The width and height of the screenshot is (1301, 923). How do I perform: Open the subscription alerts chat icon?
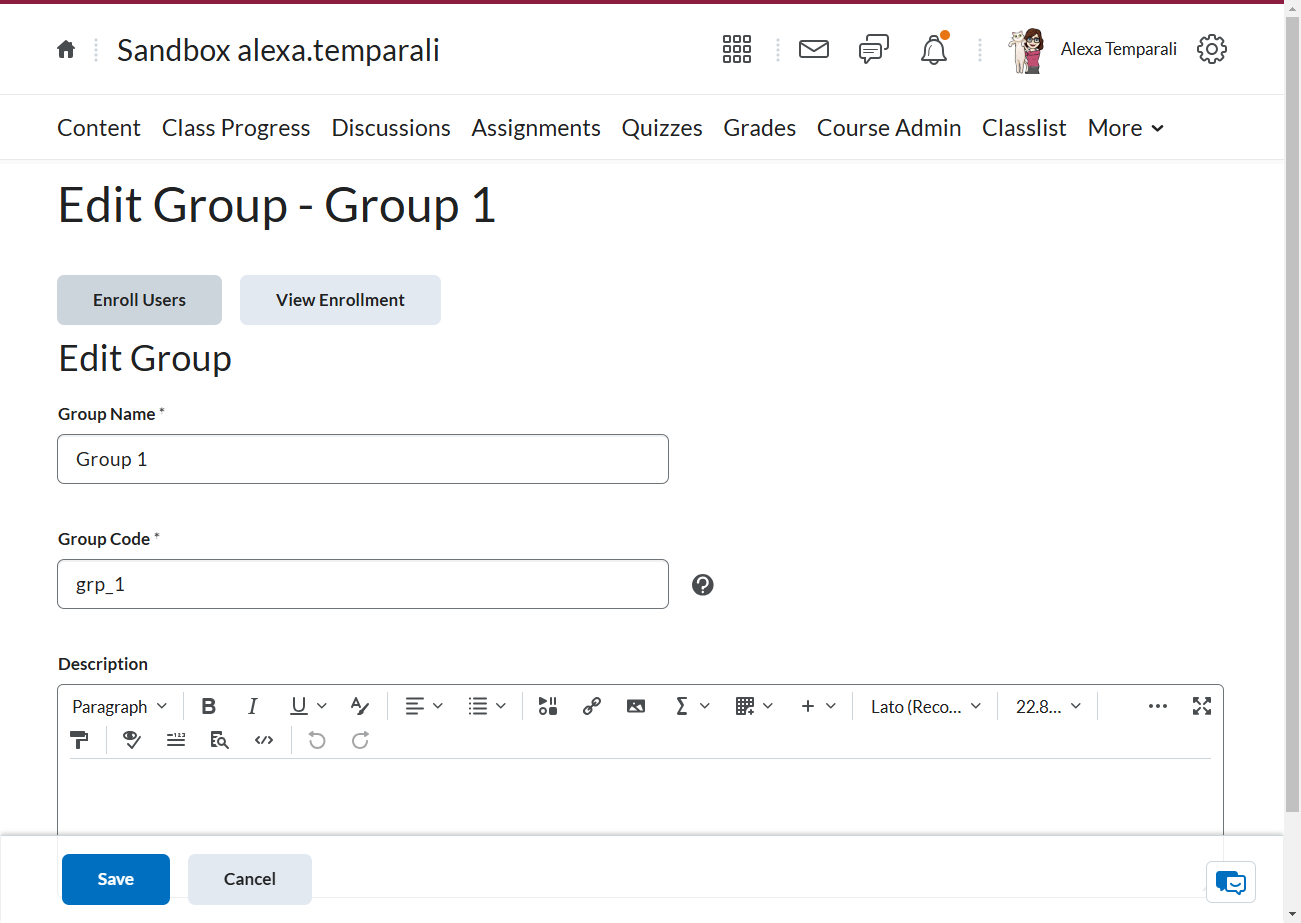874,49
